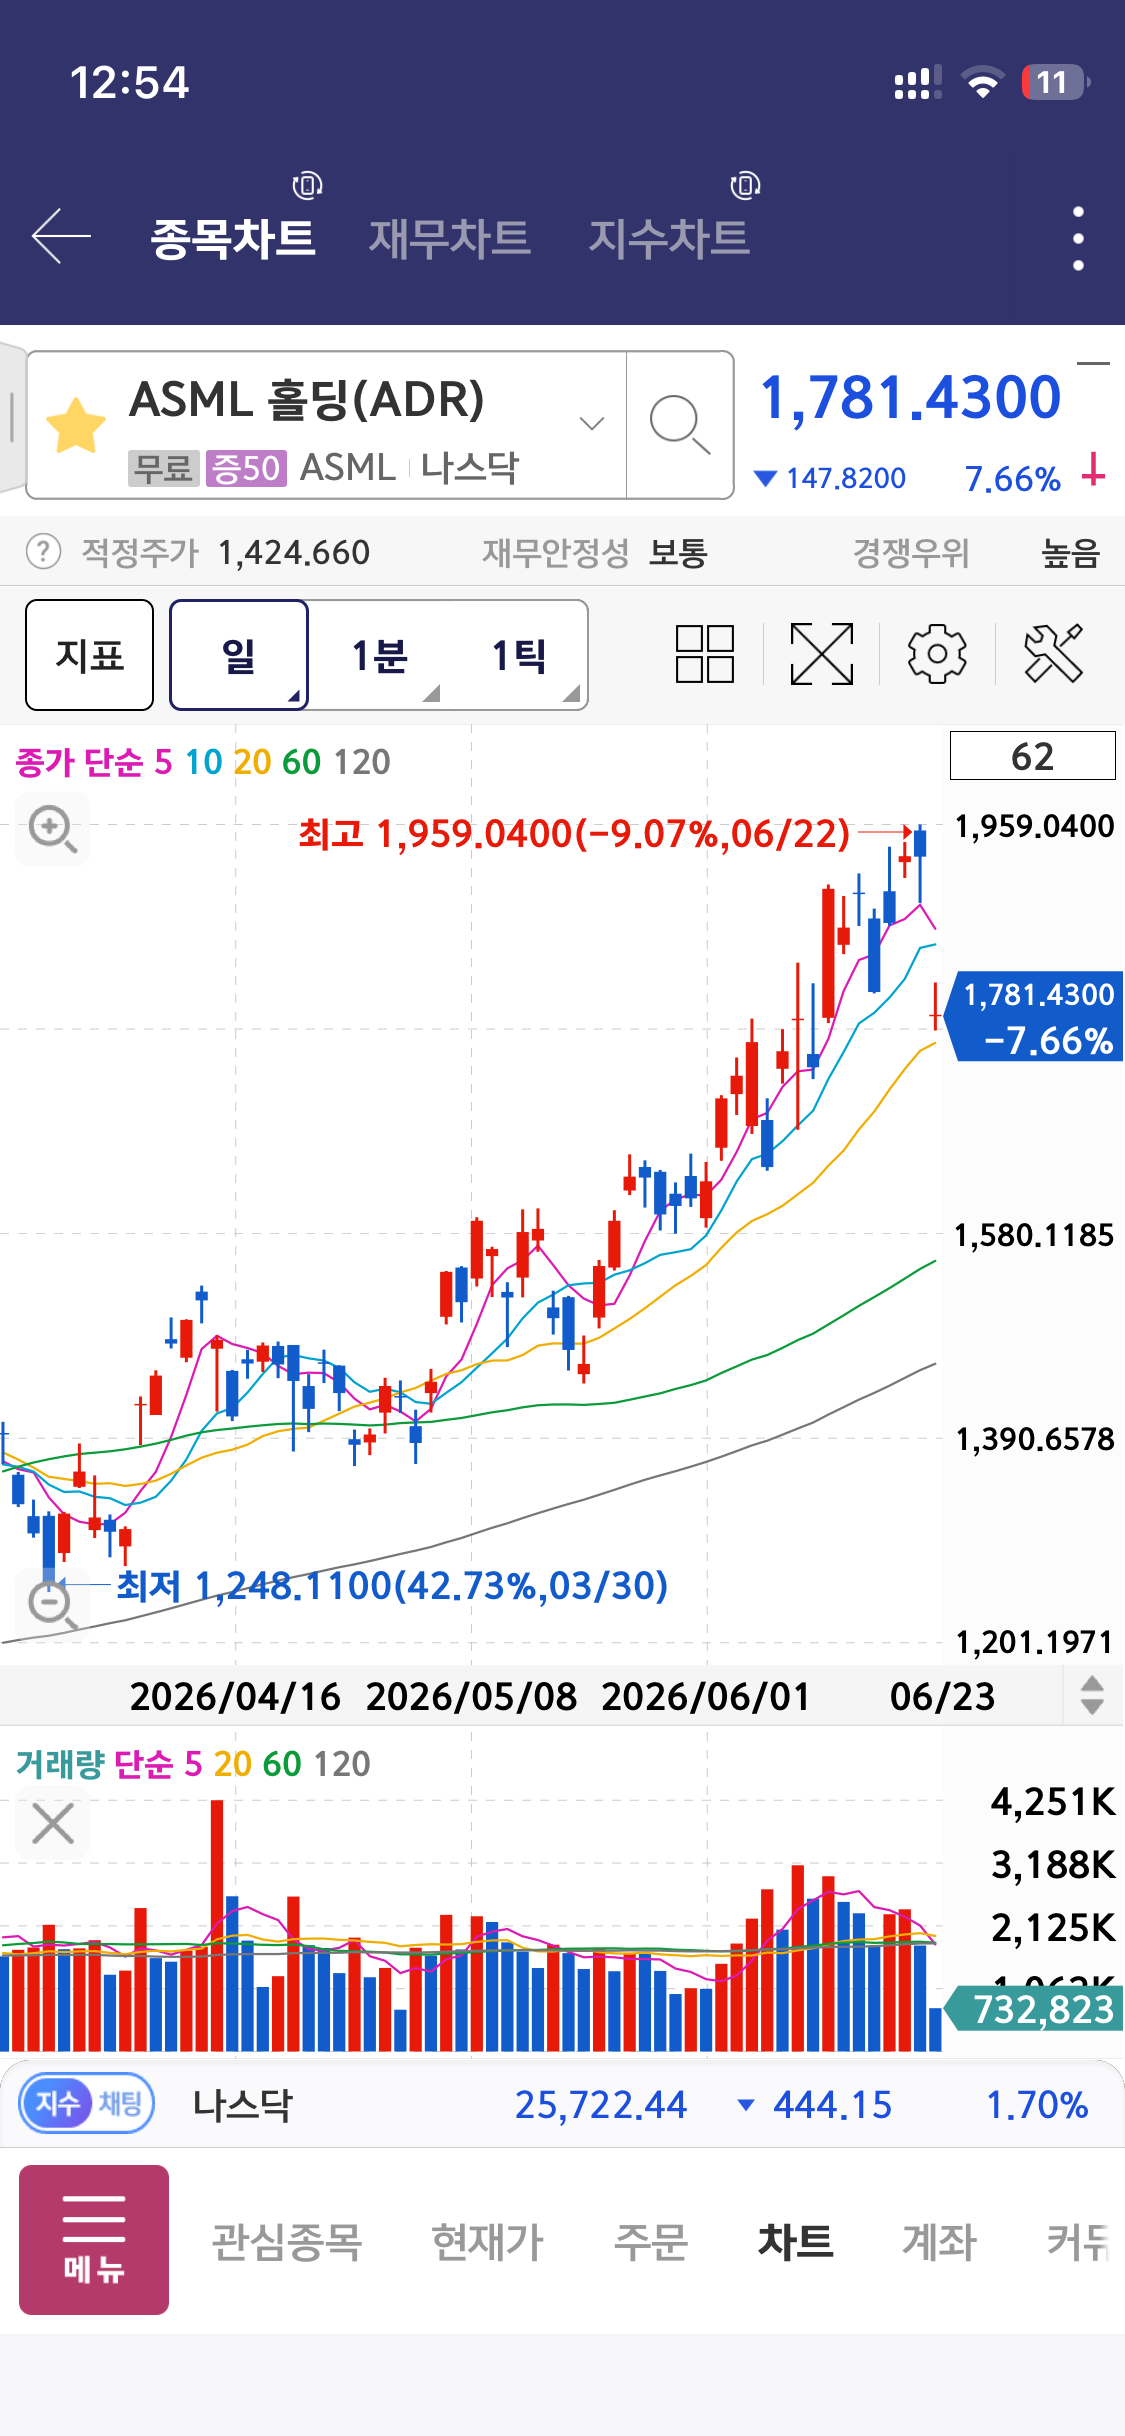The width and height of the screenshot is (1125, 2436).
Task: Tap the back arrow icon
Action: 62,237
